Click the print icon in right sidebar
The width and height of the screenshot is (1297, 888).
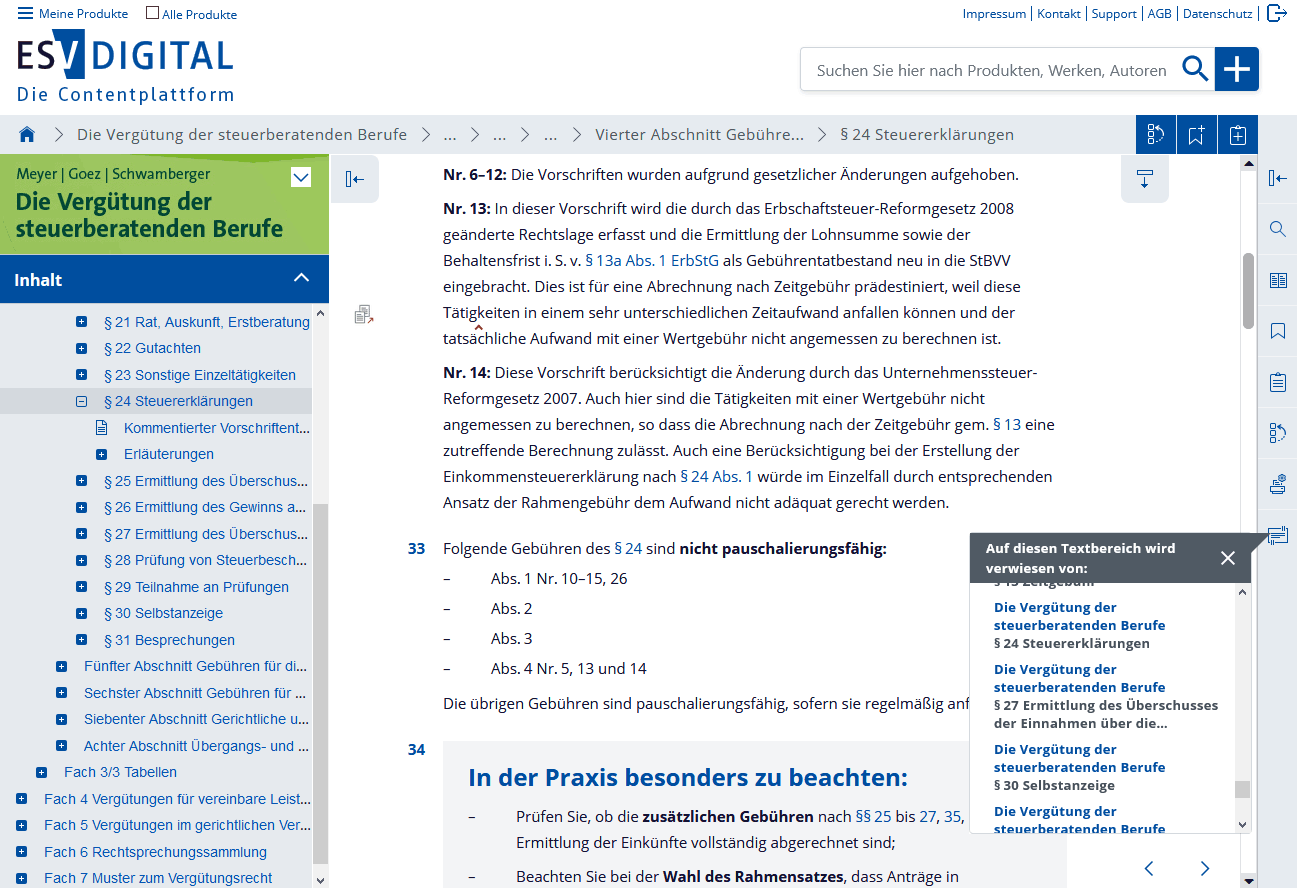pos(1277,484)
